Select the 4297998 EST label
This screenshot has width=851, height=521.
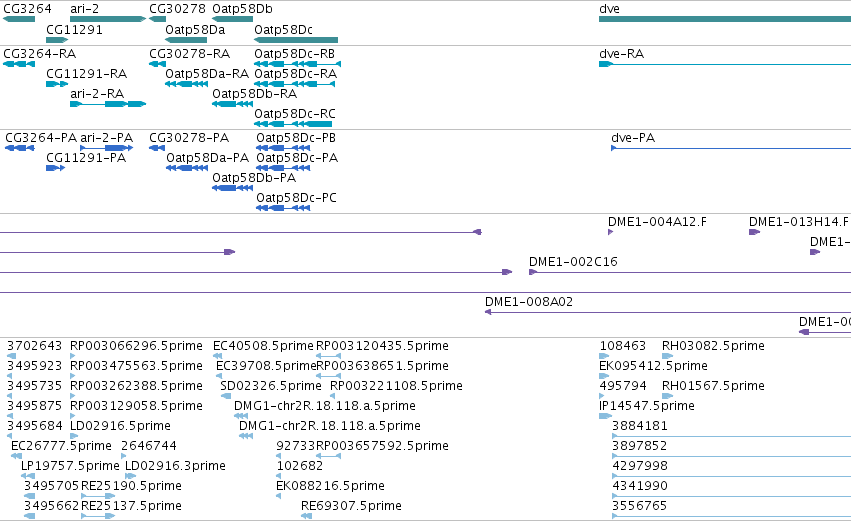pos(640,466)
